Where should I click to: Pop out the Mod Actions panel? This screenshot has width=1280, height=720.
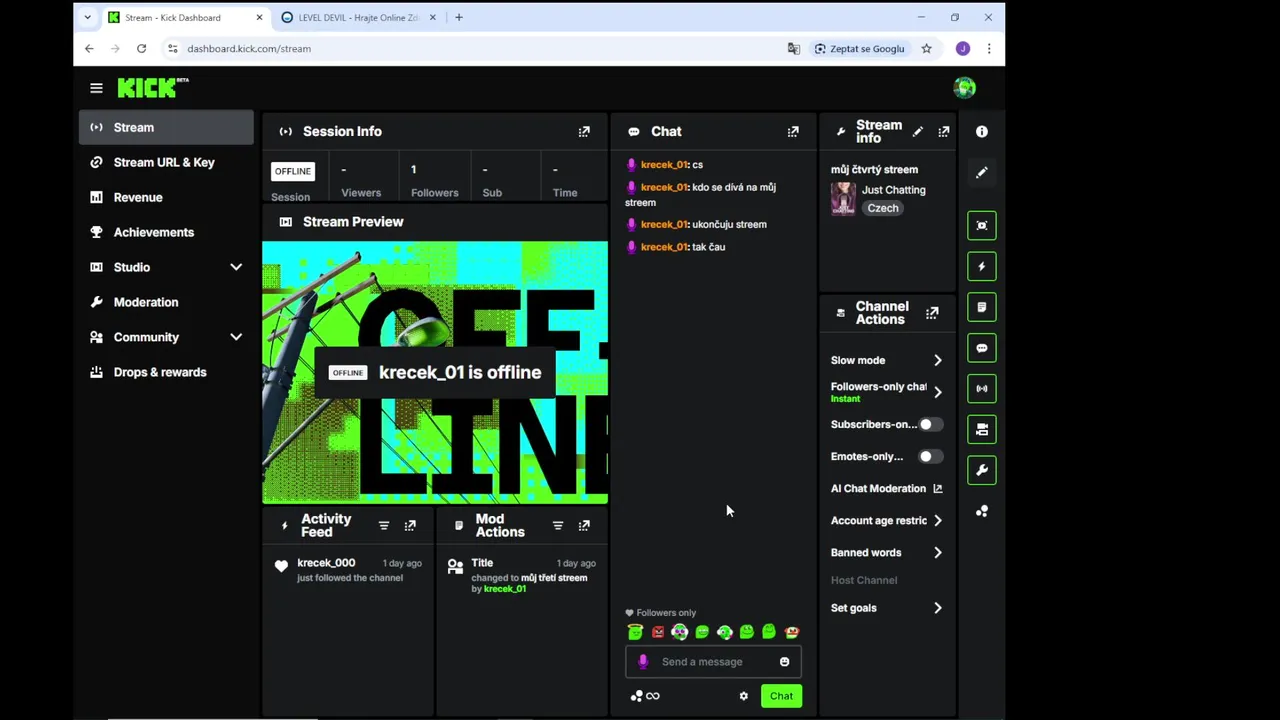(584, 525)
